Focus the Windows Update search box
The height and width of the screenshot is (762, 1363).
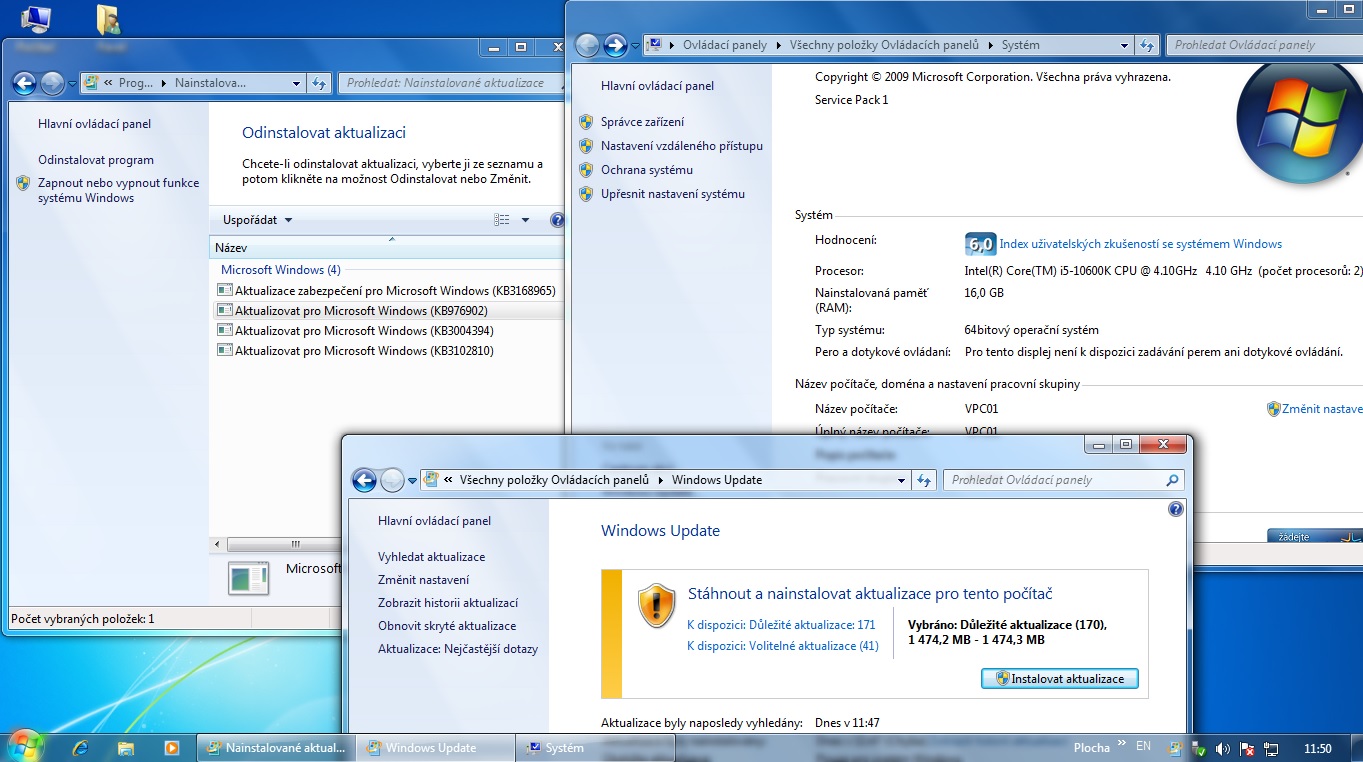coord(1064,480)
